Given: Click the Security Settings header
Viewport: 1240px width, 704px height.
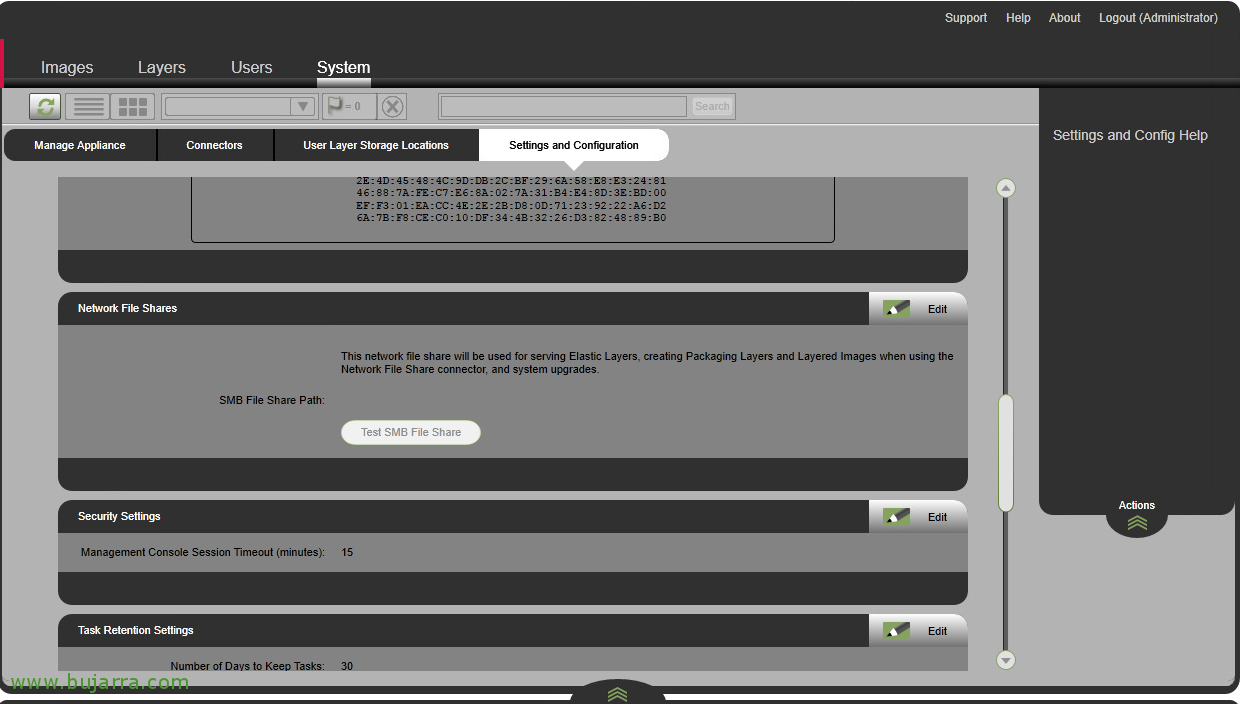Looking at the screenshot, I should [x=119, y=516].
